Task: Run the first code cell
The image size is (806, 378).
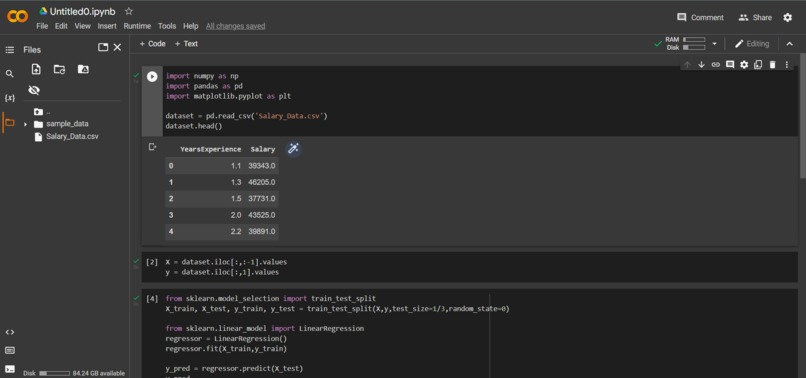Action: (152, 77)
